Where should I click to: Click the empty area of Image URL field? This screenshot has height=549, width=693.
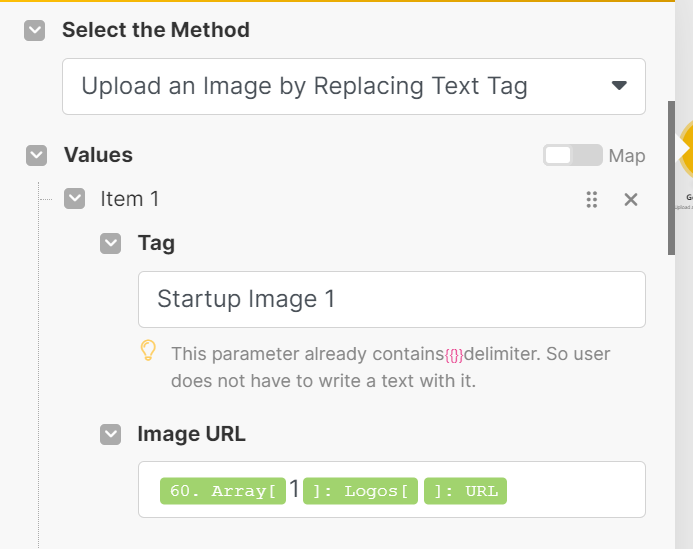pos(575,490)
